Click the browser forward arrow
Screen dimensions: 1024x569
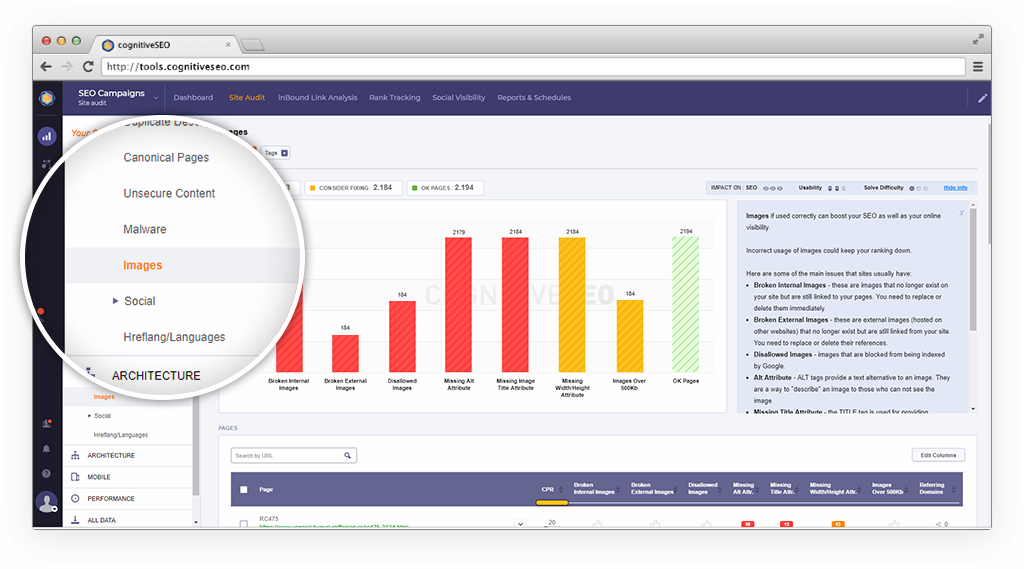point(67,67)
